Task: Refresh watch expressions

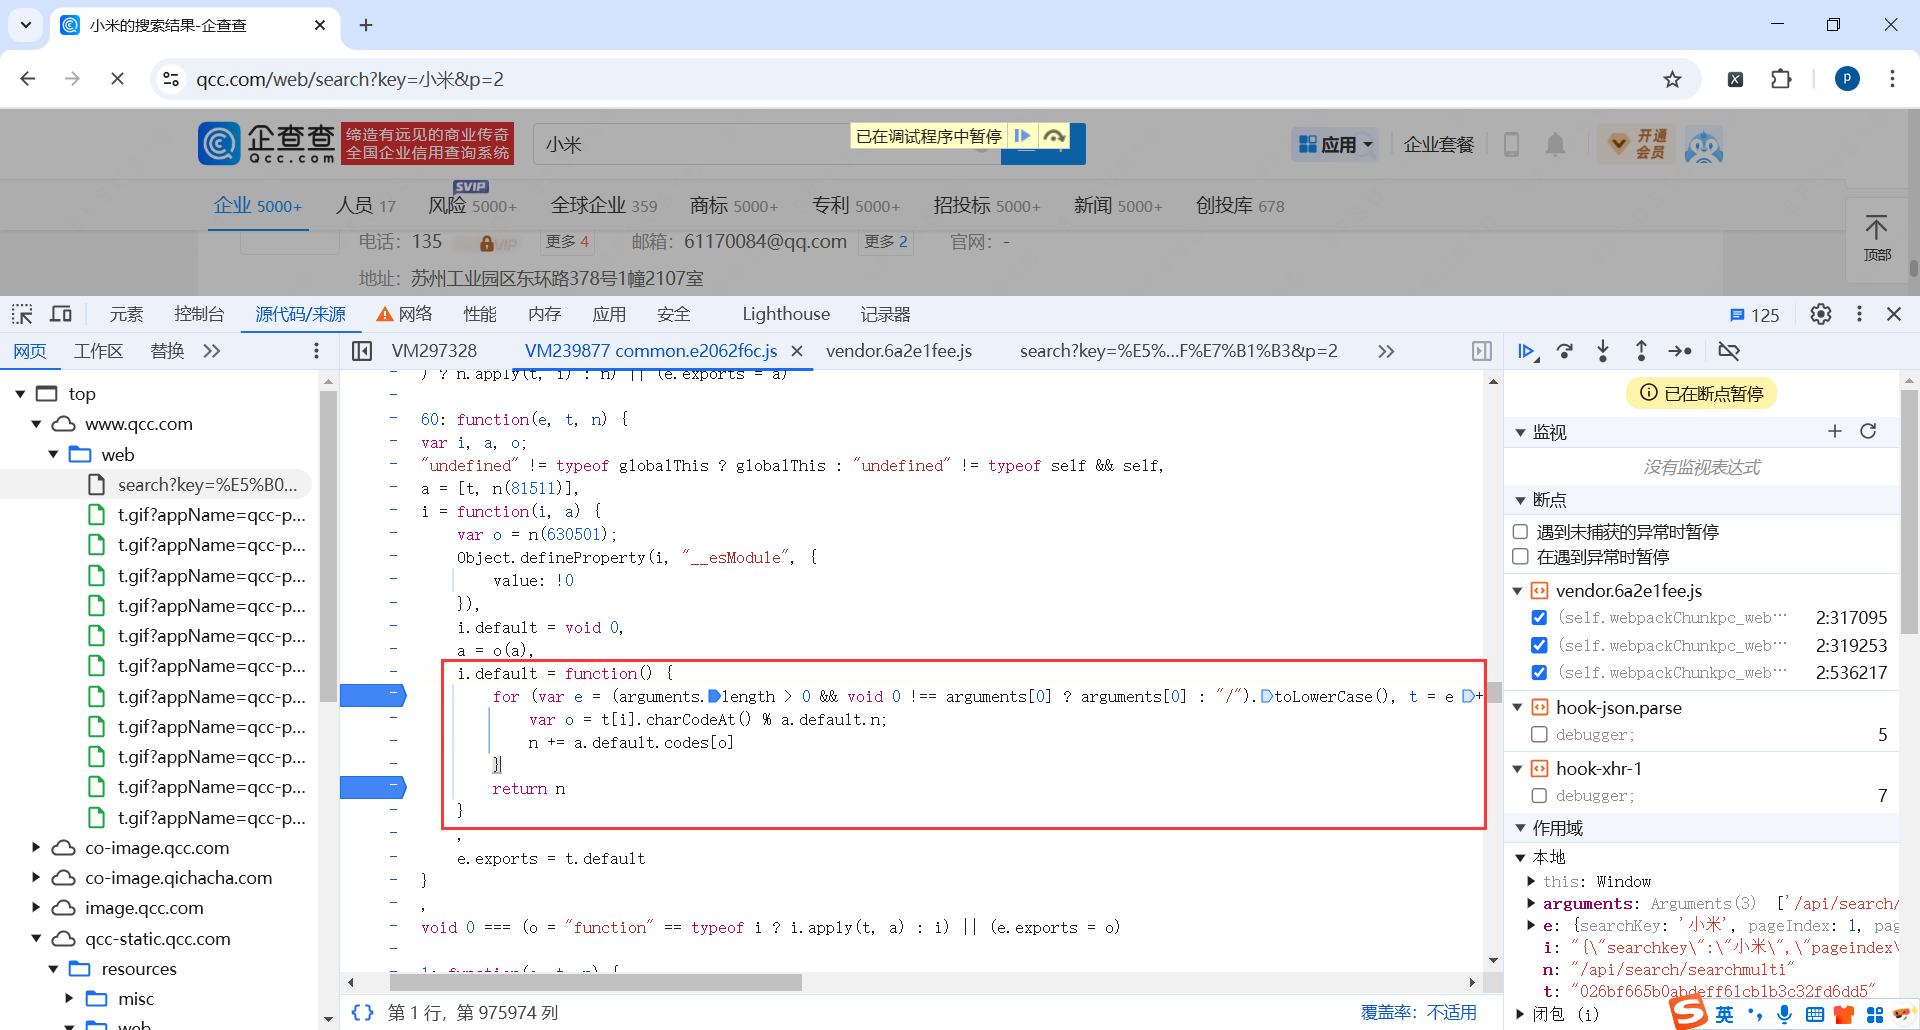Action: click(1868, 431)
